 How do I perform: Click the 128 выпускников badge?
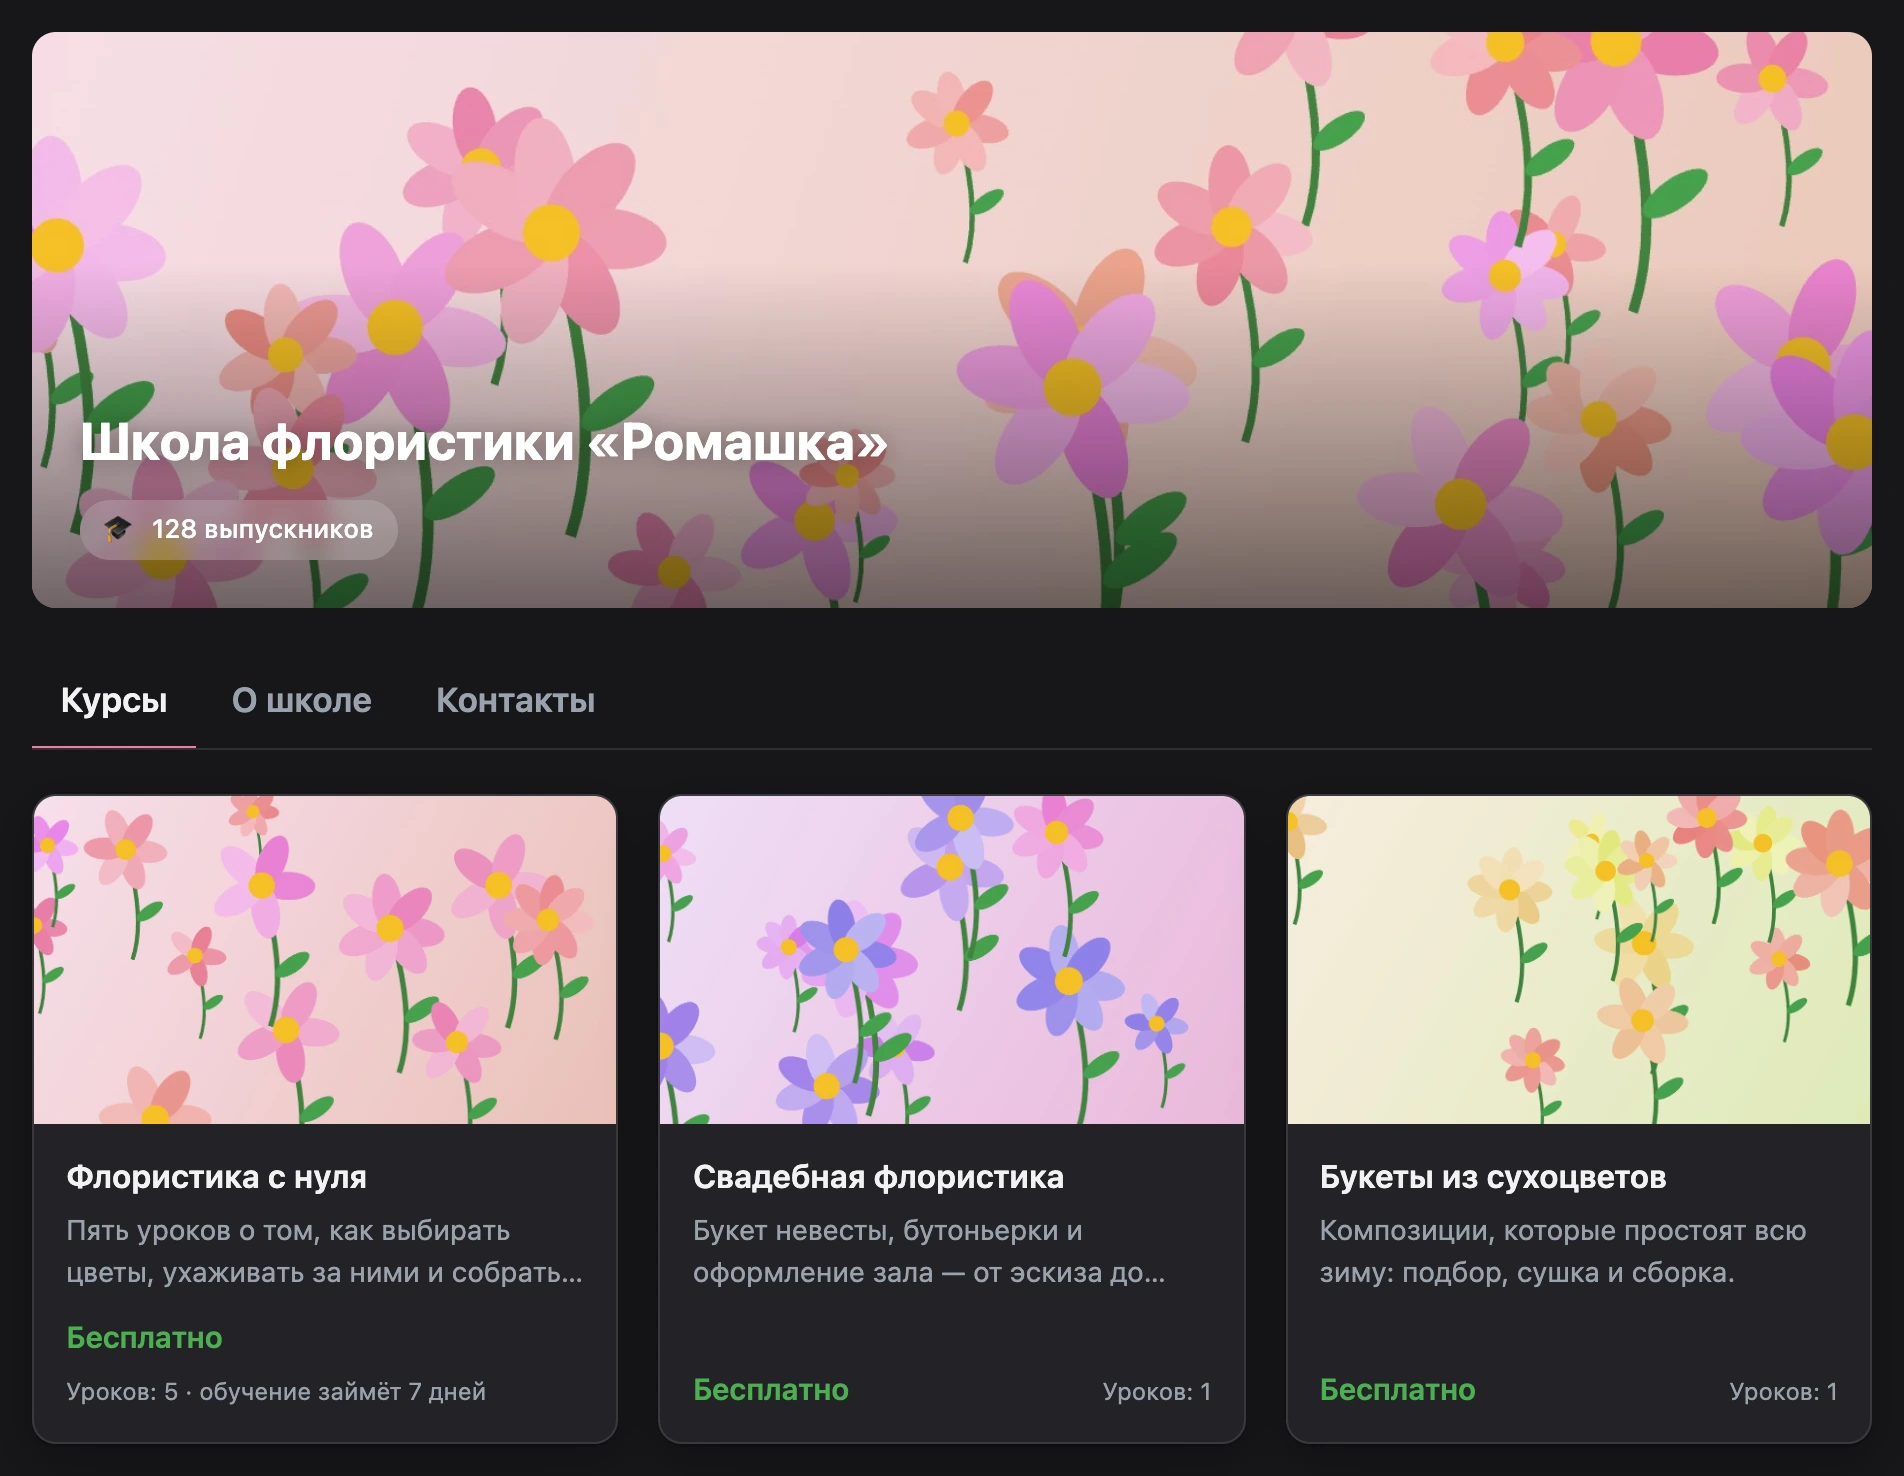[239, 529]
